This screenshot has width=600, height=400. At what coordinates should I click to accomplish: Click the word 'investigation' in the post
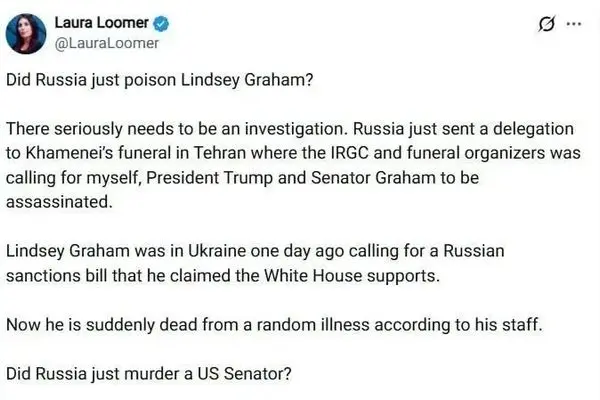(x=296, y=129)
